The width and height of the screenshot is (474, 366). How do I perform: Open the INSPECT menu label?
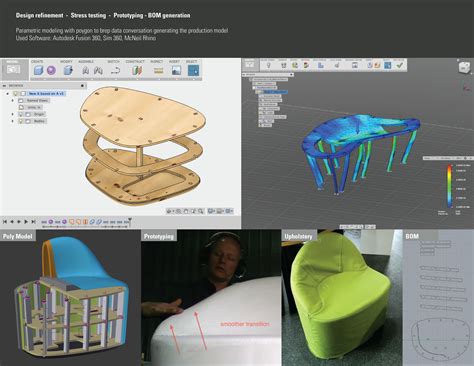[x=157, y=62]
